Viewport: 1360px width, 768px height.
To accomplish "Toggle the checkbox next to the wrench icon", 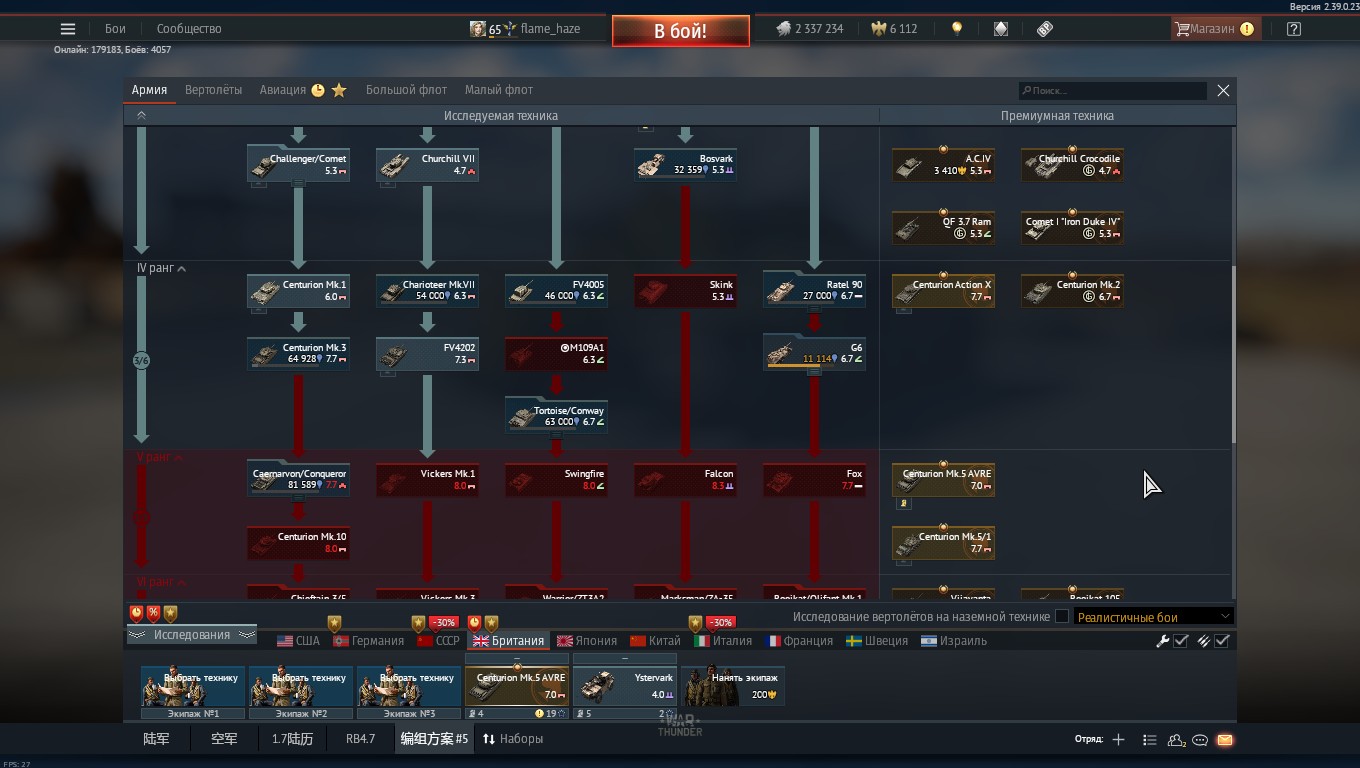I will click(x=1181, y=641).
